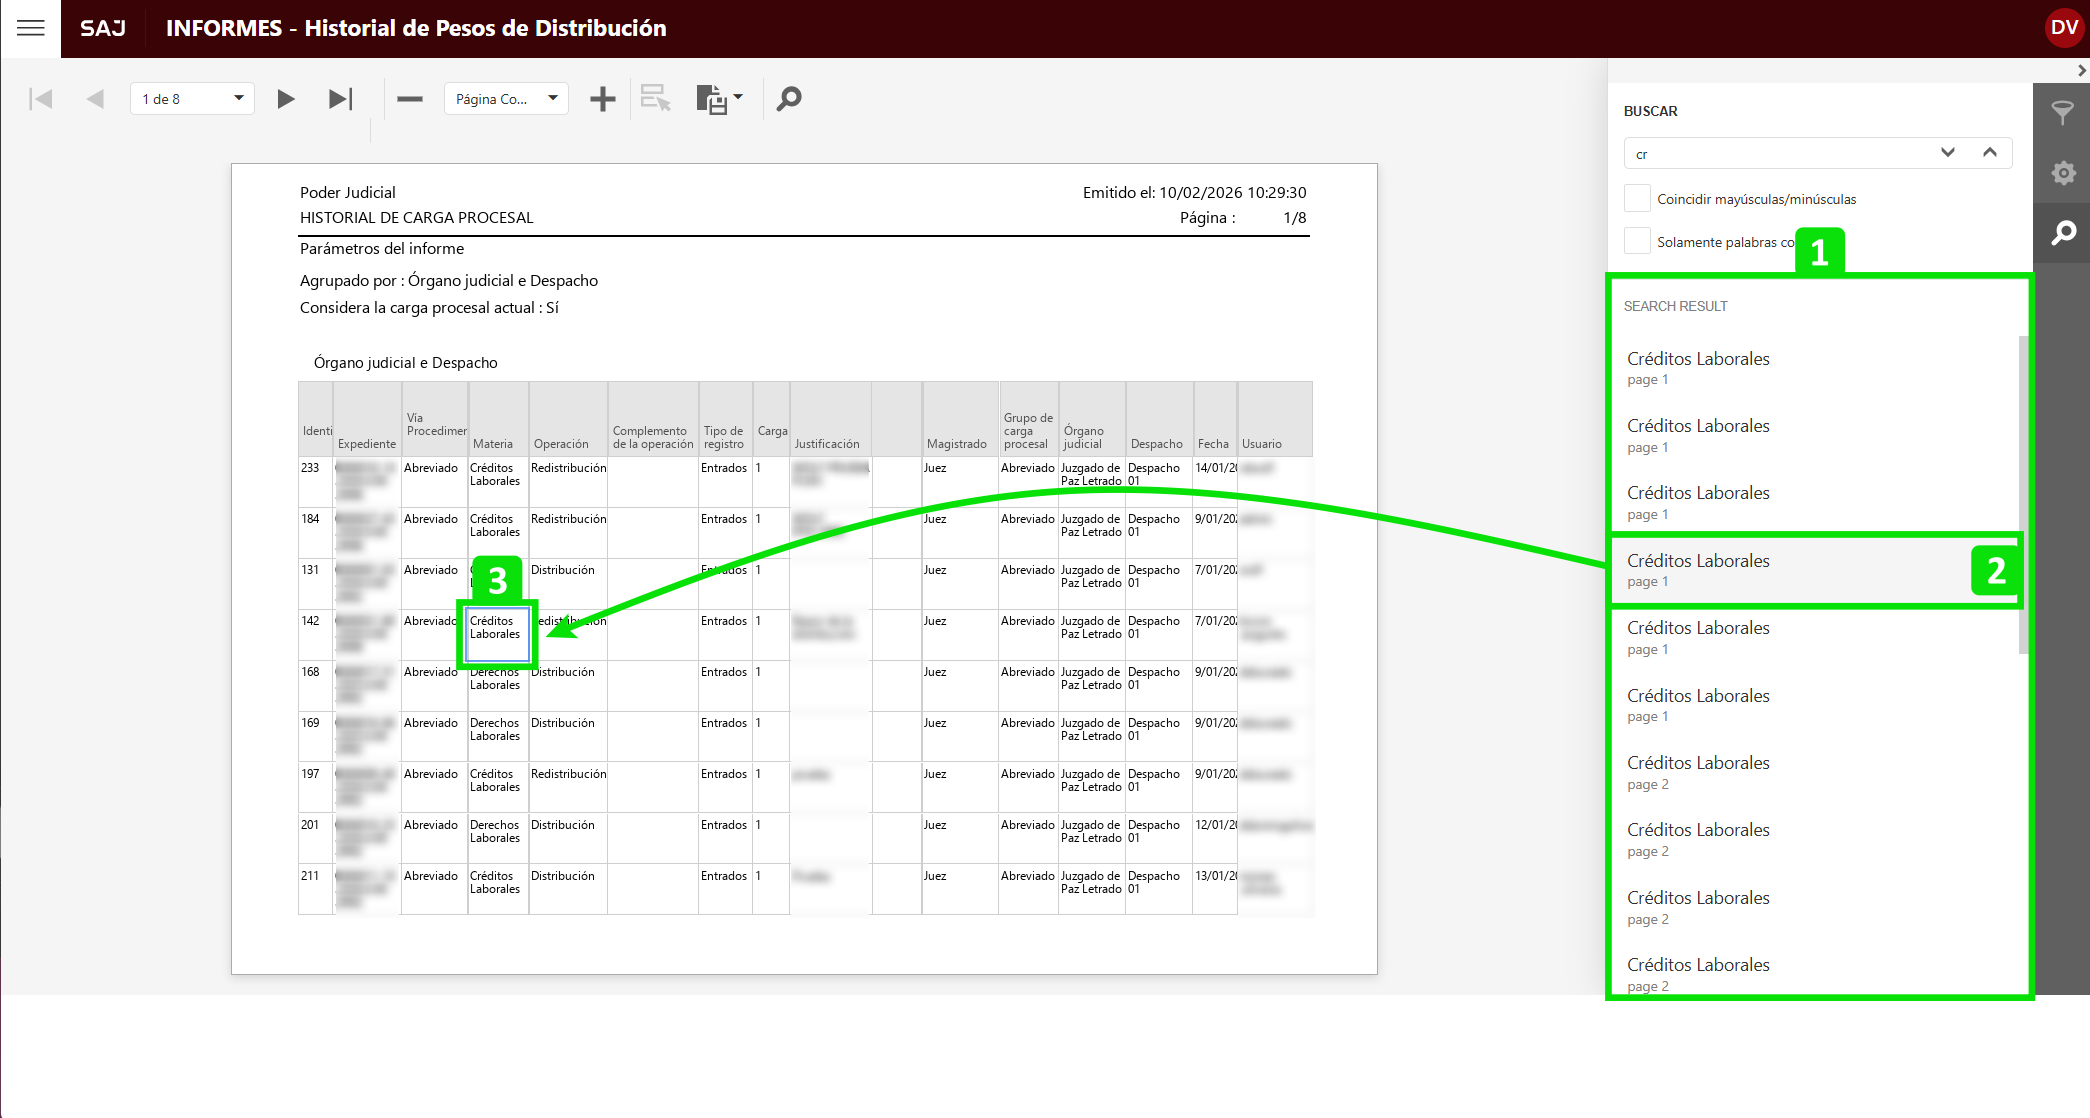Screen dimensions: 2090x1118
Task: Open the filter funnel side tab
Action: [x=2062, y=113]
